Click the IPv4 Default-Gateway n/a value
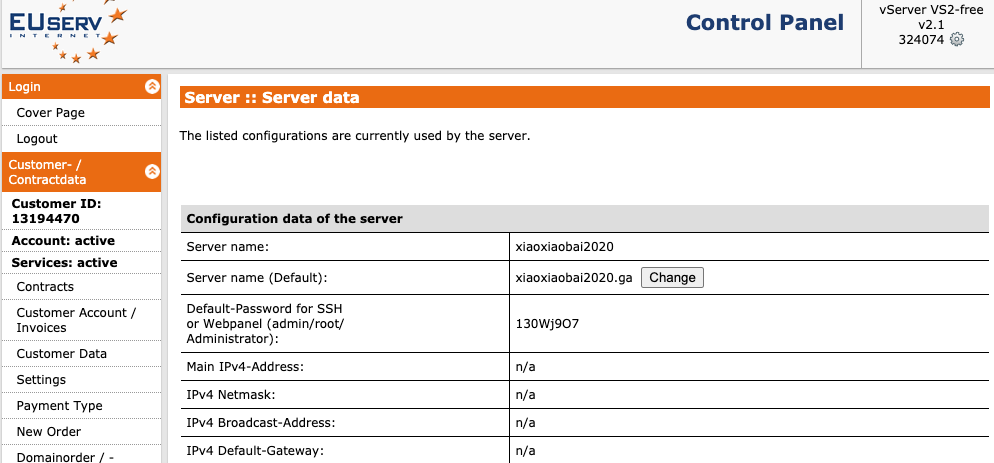994x463 pixels. 526,450
